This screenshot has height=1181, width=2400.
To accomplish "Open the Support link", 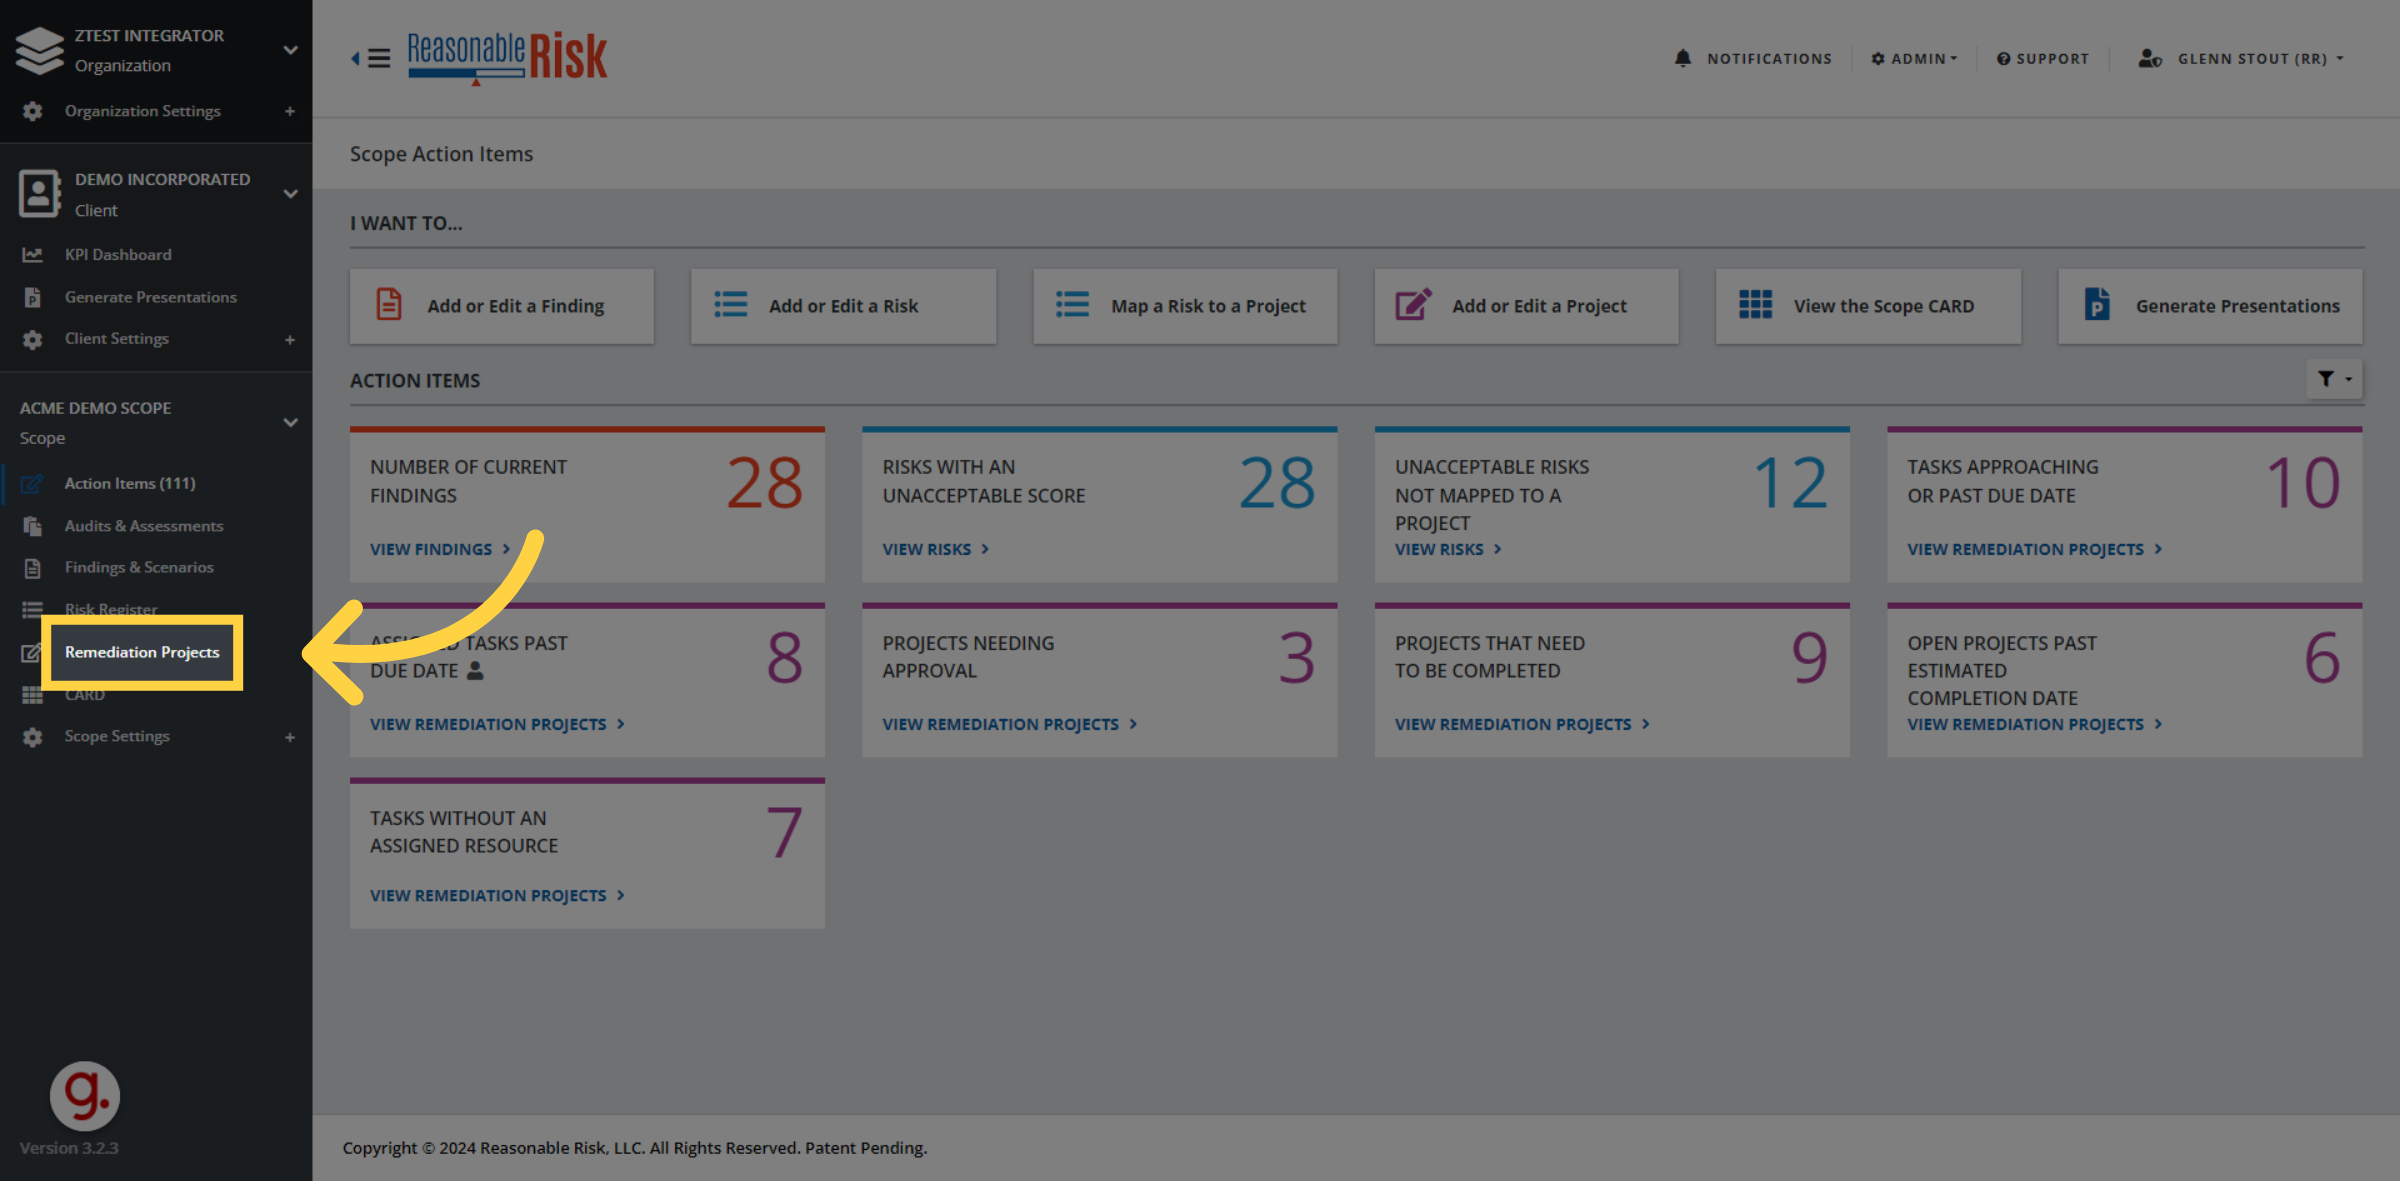I will click(2043, 58).
